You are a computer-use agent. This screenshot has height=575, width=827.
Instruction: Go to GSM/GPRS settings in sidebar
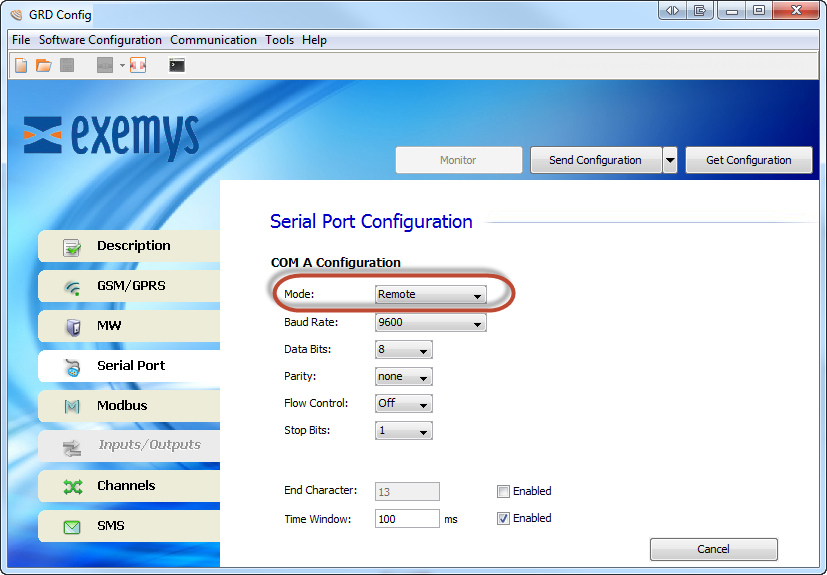click(129, 286)
